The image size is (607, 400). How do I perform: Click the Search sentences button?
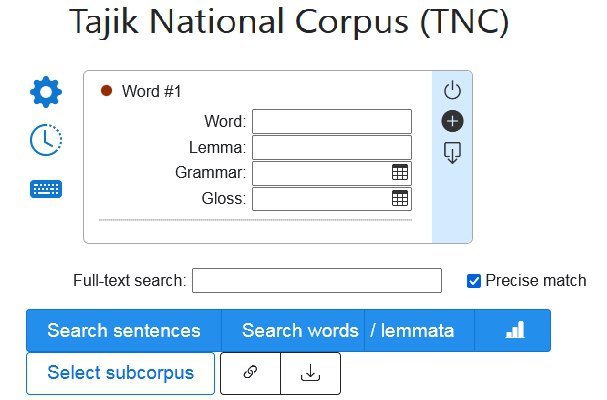coord(124,330)
